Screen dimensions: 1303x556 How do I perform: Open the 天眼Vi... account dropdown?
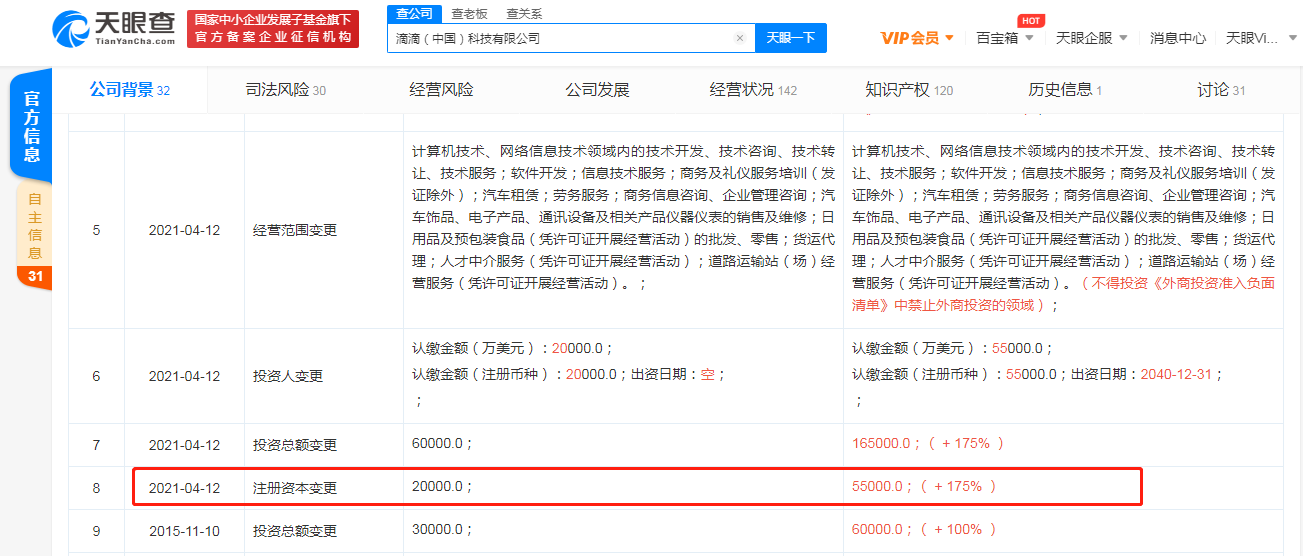tap(1263, 38)
